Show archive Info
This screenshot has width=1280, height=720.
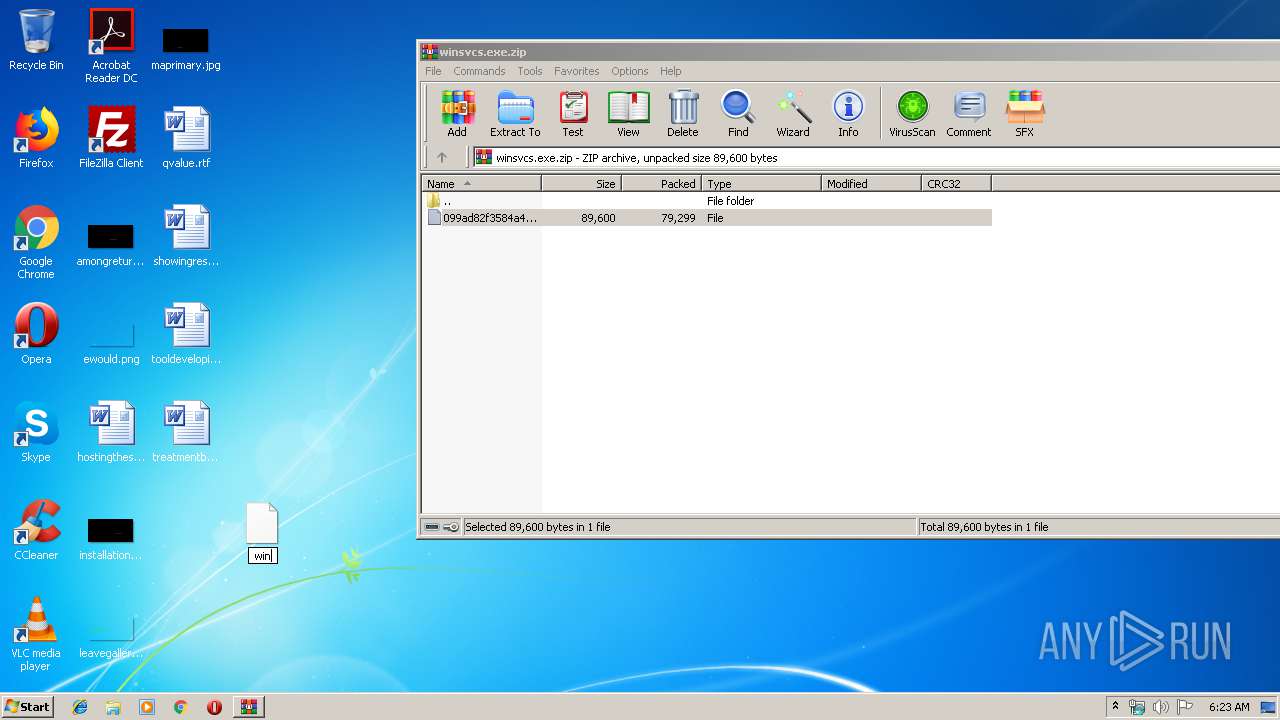848,113
